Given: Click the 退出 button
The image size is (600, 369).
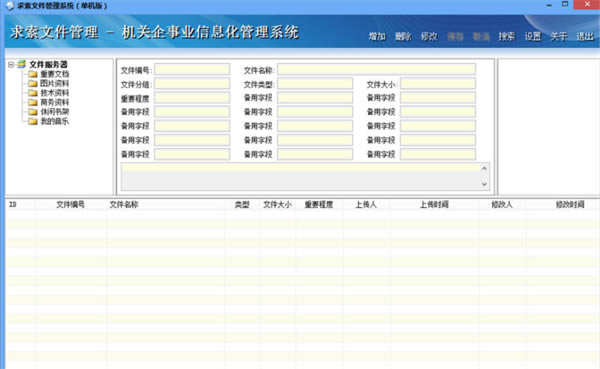Looking at the screenshot, I should [585, 36].
